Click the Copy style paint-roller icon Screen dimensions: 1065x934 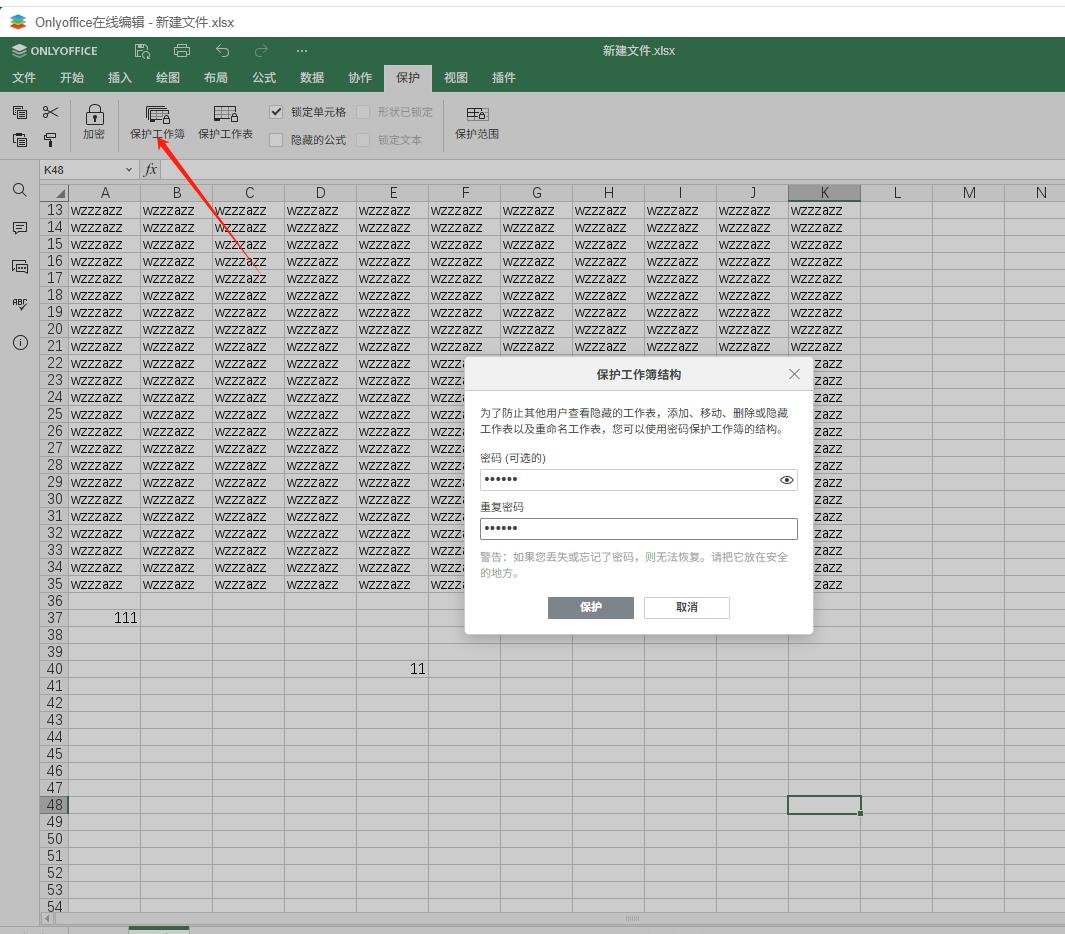(x=50, y=140)
